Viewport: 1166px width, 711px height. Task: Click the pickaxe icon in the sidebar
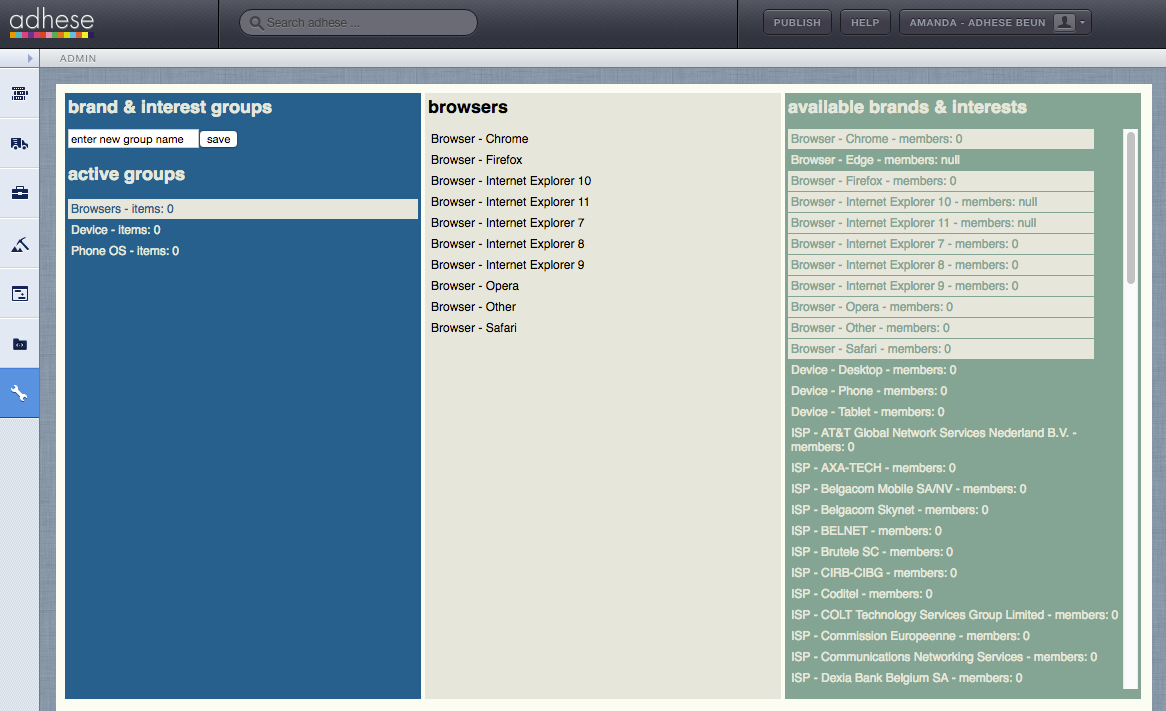click(x=19, y=243)
